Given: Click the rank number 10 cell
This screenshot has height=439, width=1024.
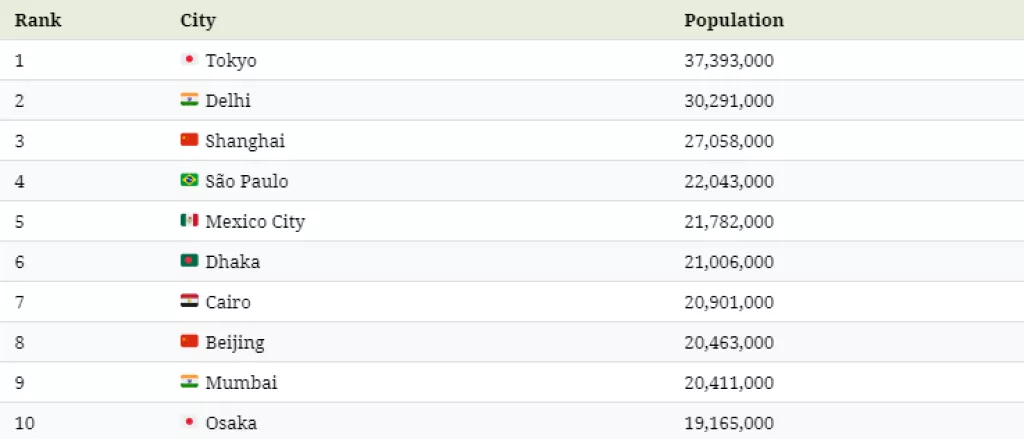Looking at the screenshot, I should [x=25, y=423].
